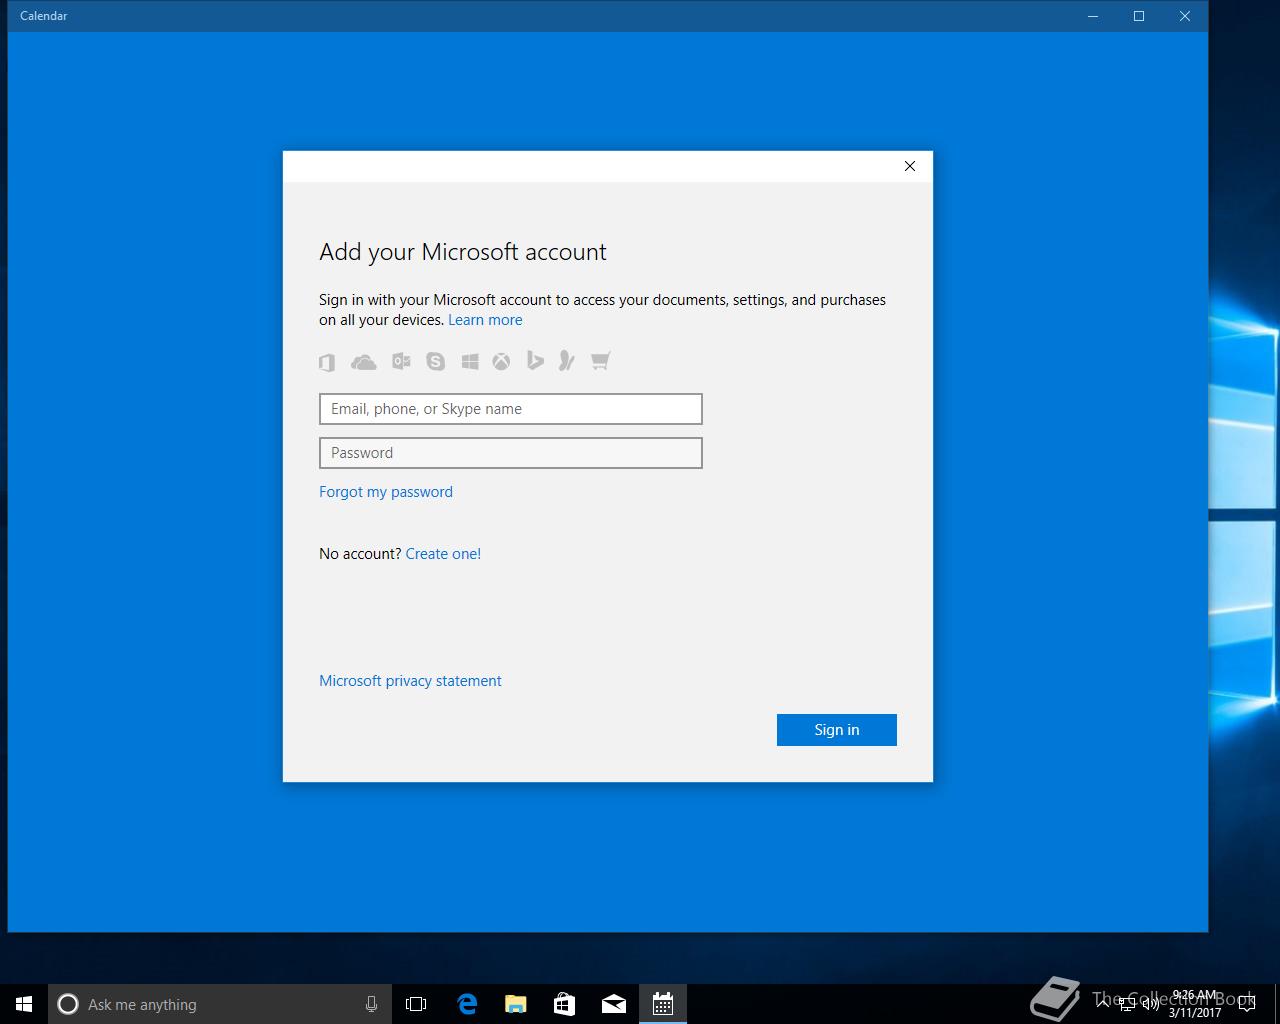Focus the Email, phone, or Skype name field
This screenshot has width=1280, height=1024.
pyautogui.click(x=511, y=409)
